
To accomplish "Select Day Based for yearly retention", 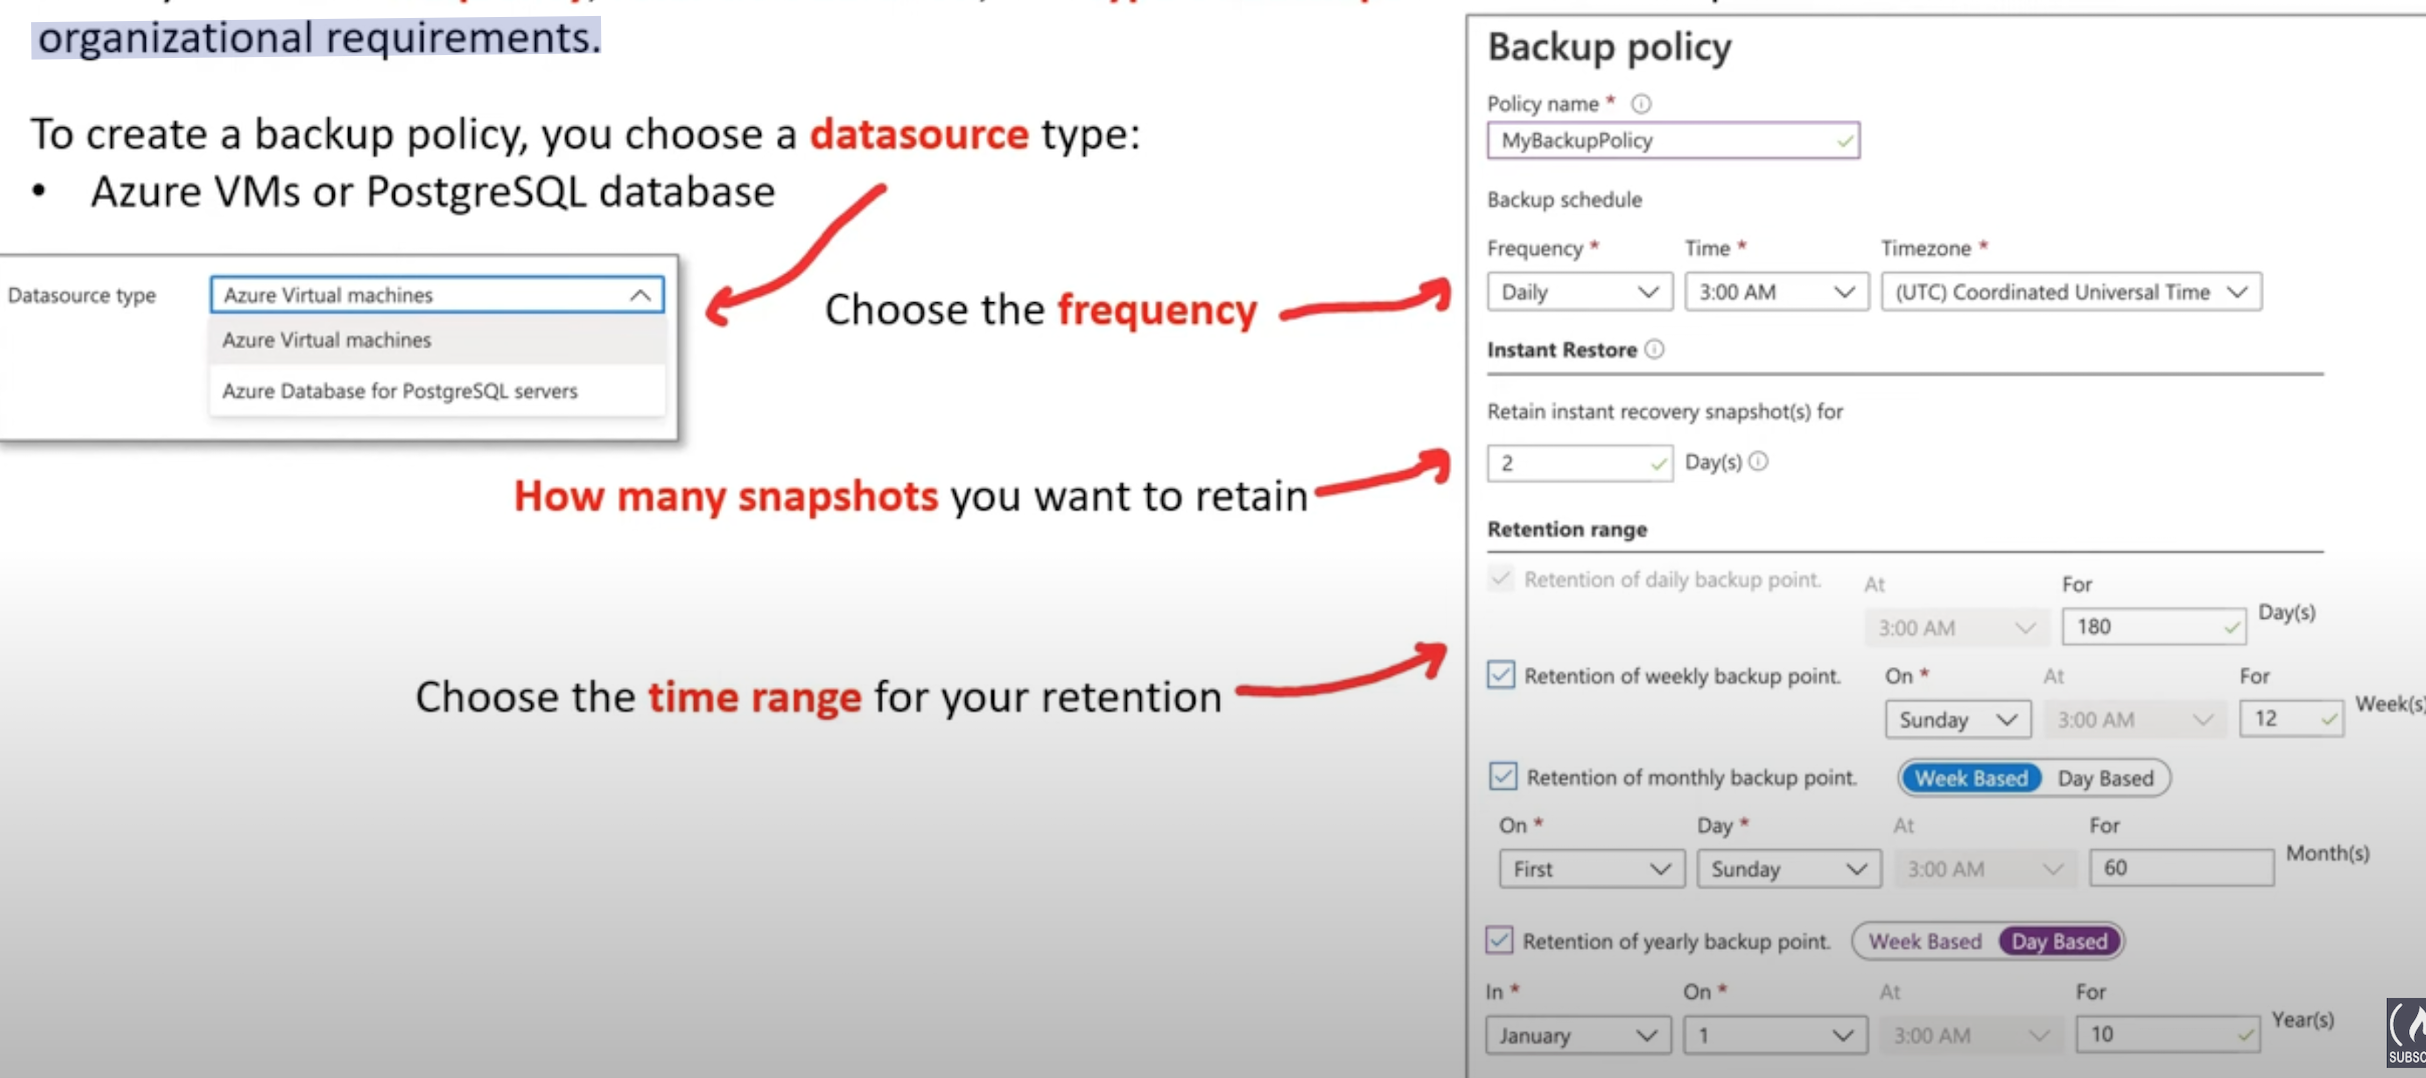I will [2059, 941].
